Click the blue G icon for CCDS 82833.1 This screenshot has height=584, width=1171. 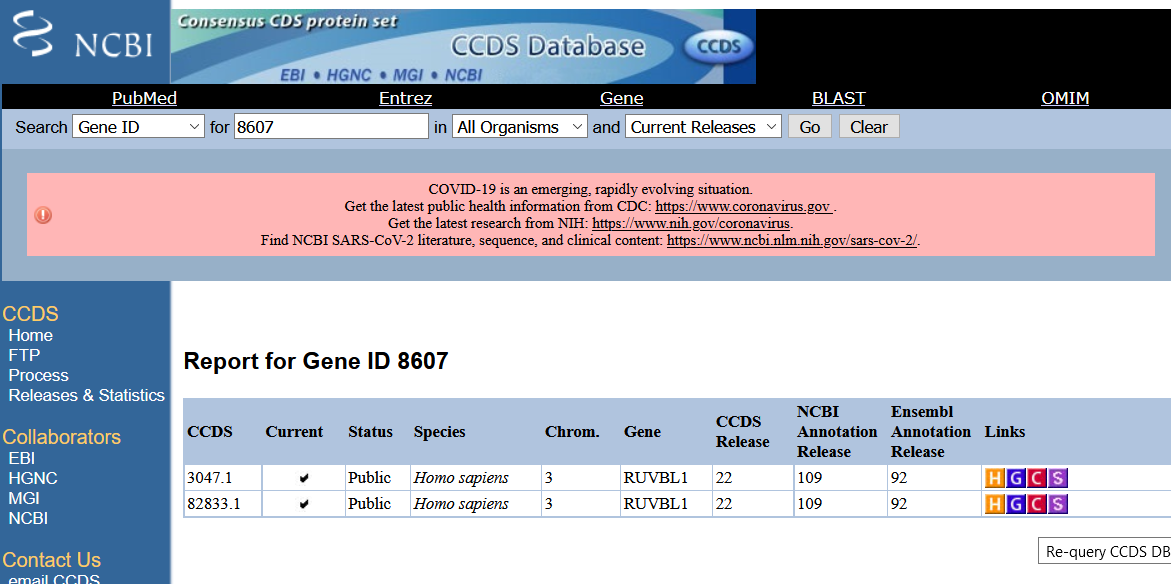(1016, 504)
